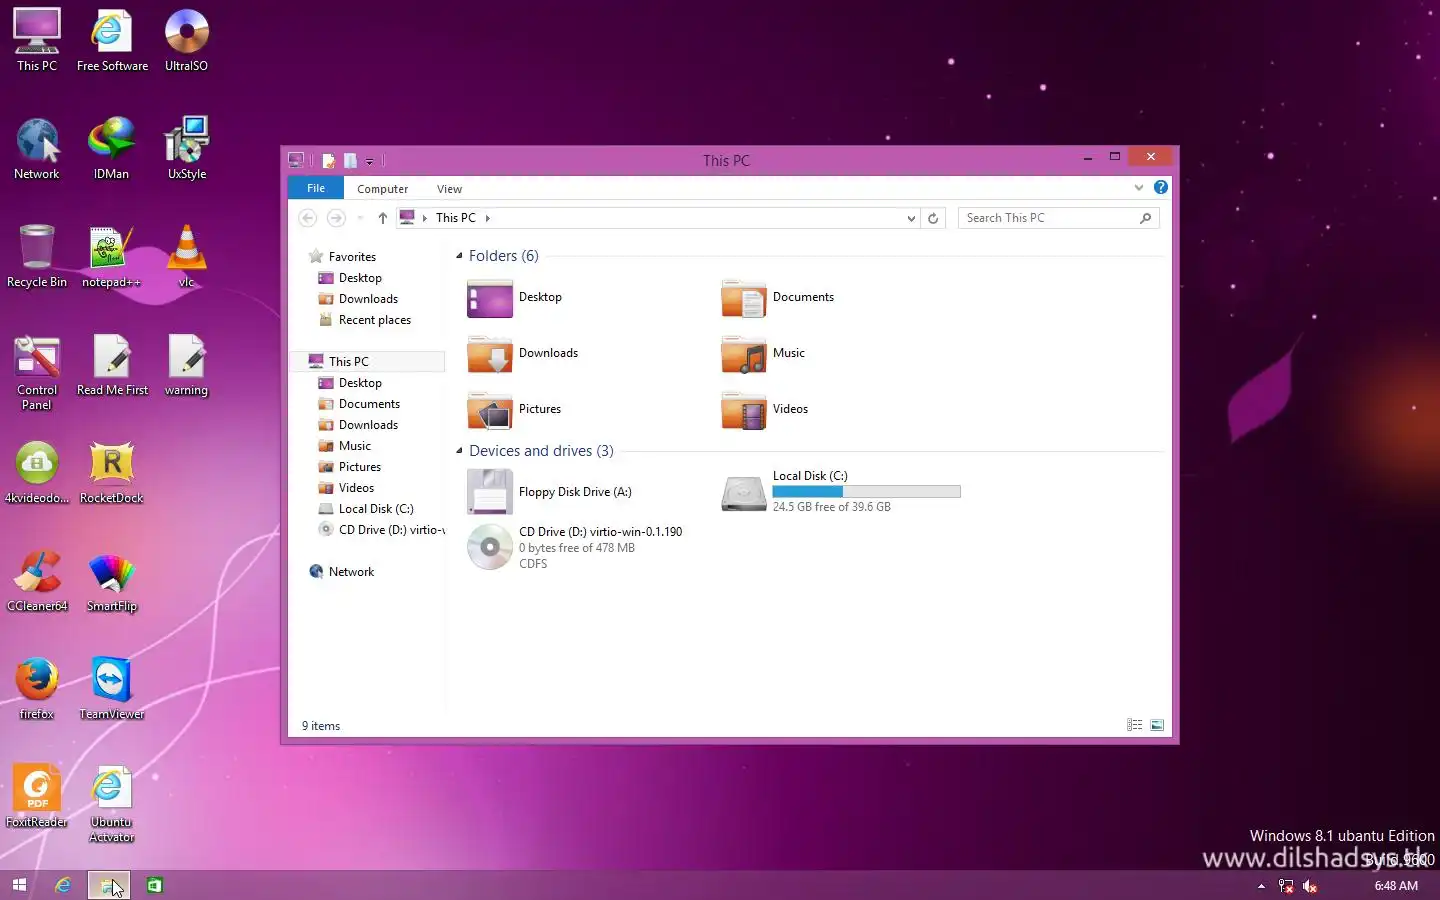Open the Free Software desktop shortcut
1440x900 pixels.
tap(112, 40)
